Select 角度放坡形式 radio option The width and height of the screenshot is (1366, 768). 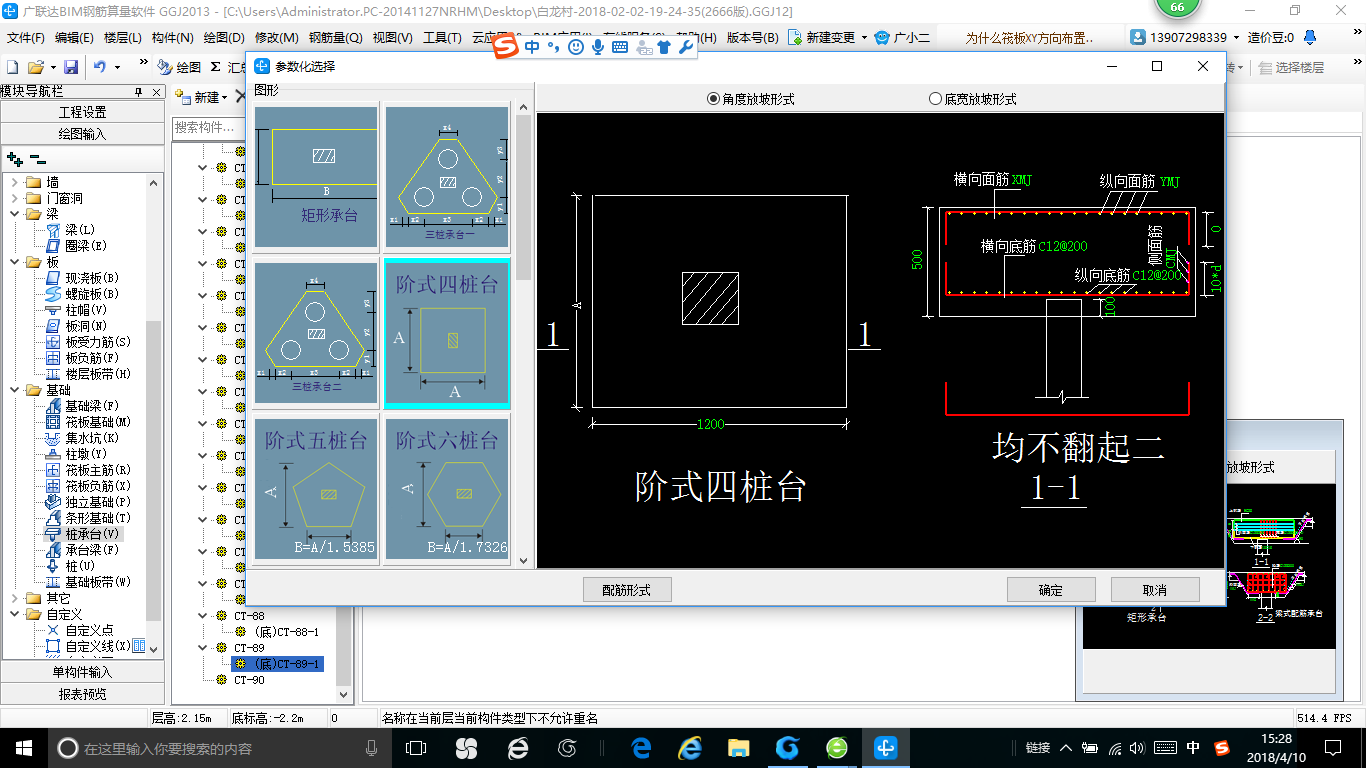(713, 99)
